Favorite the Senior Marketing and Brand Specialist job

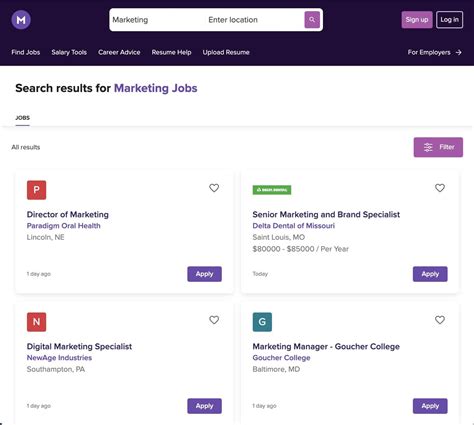tap(440, 188)
